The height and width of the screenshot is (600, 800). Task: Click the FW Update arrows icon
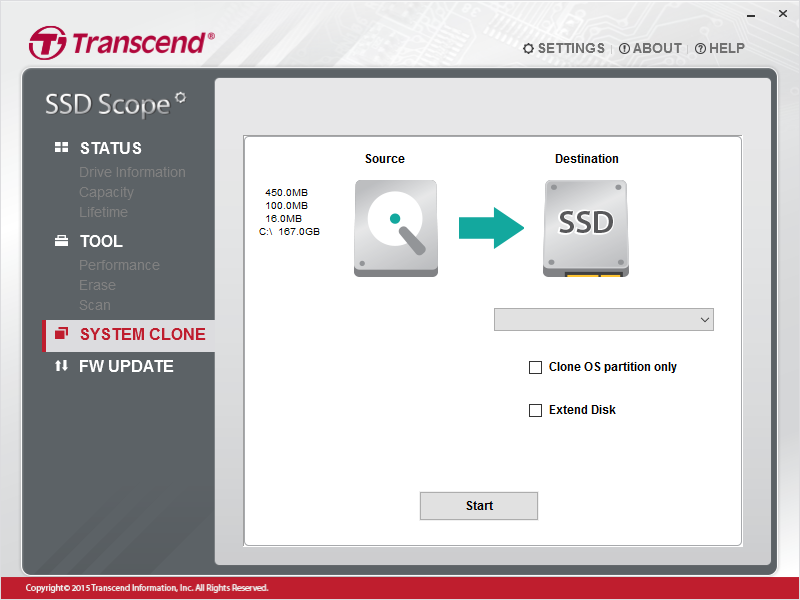point(61,366)
